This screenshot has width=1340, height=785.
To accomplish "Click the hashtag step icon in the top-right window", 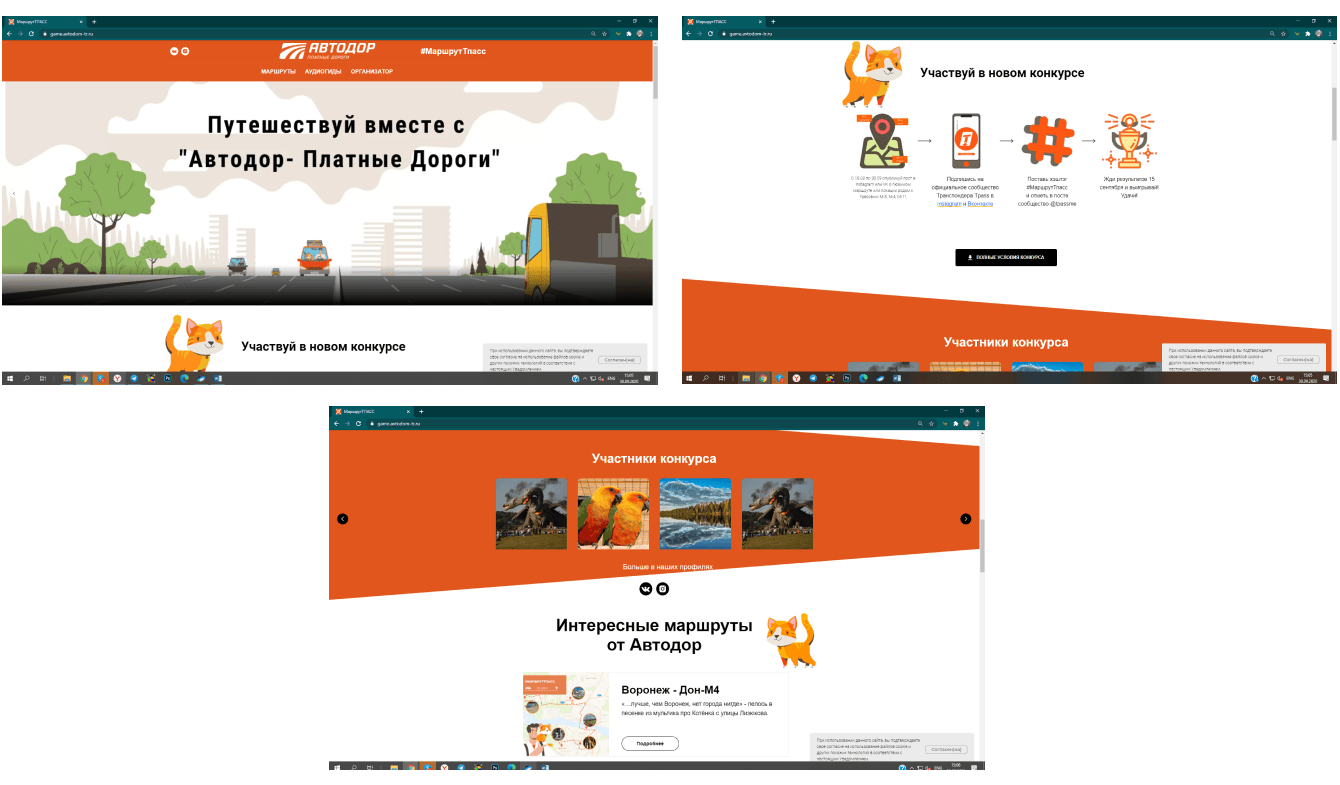I will click(1047, 140).
